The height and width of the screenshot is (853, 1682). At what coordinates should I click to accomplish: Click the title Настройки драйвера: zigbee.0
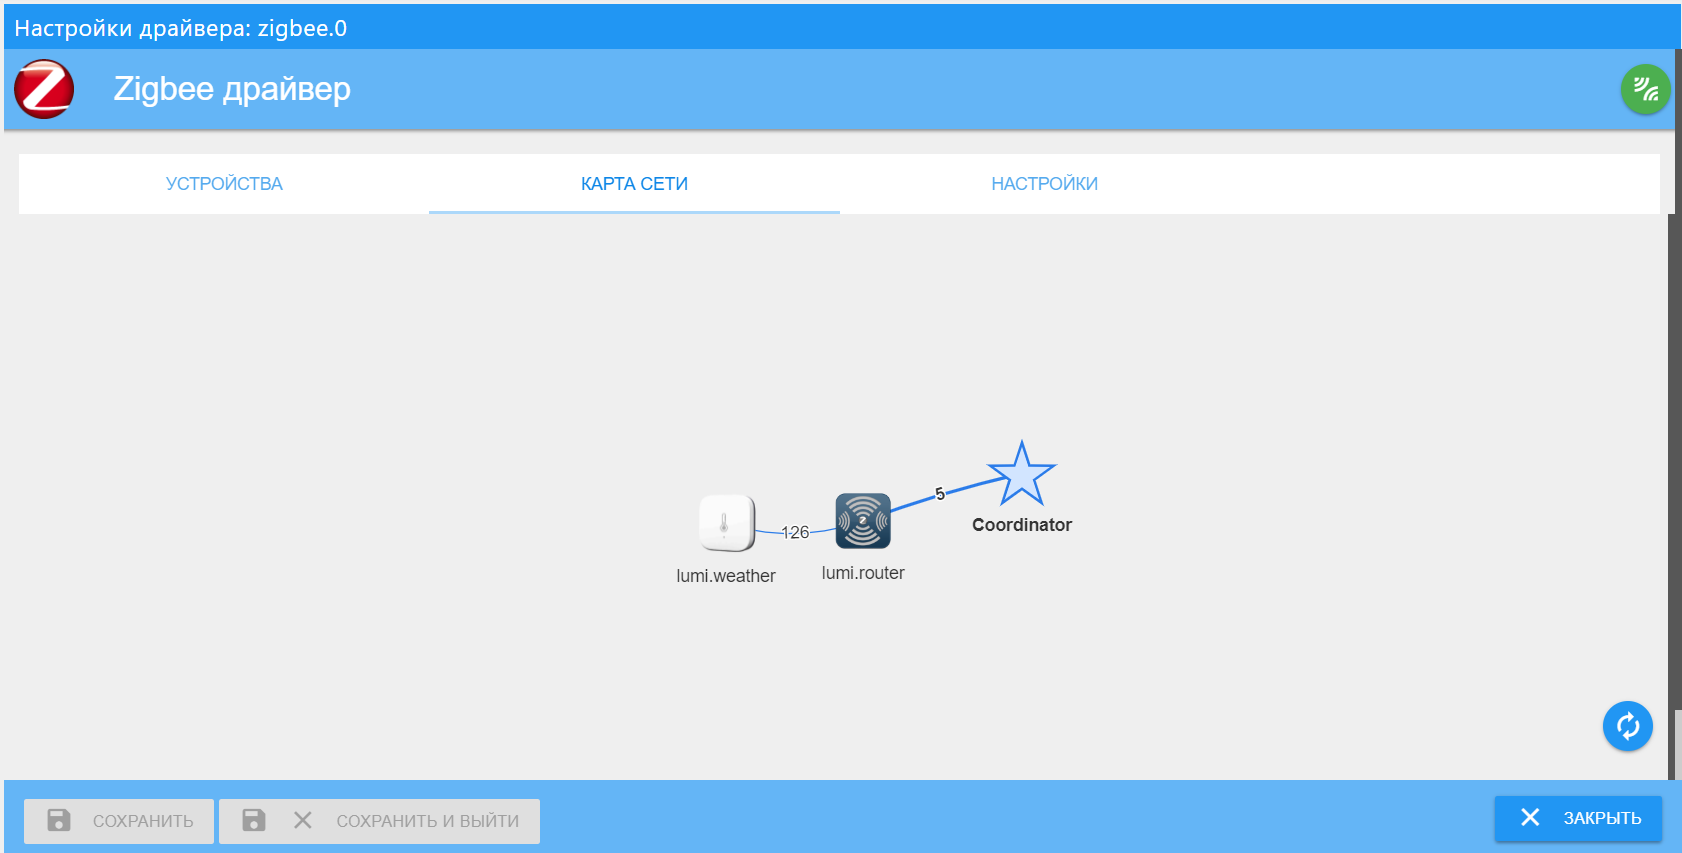click(181, 28)
